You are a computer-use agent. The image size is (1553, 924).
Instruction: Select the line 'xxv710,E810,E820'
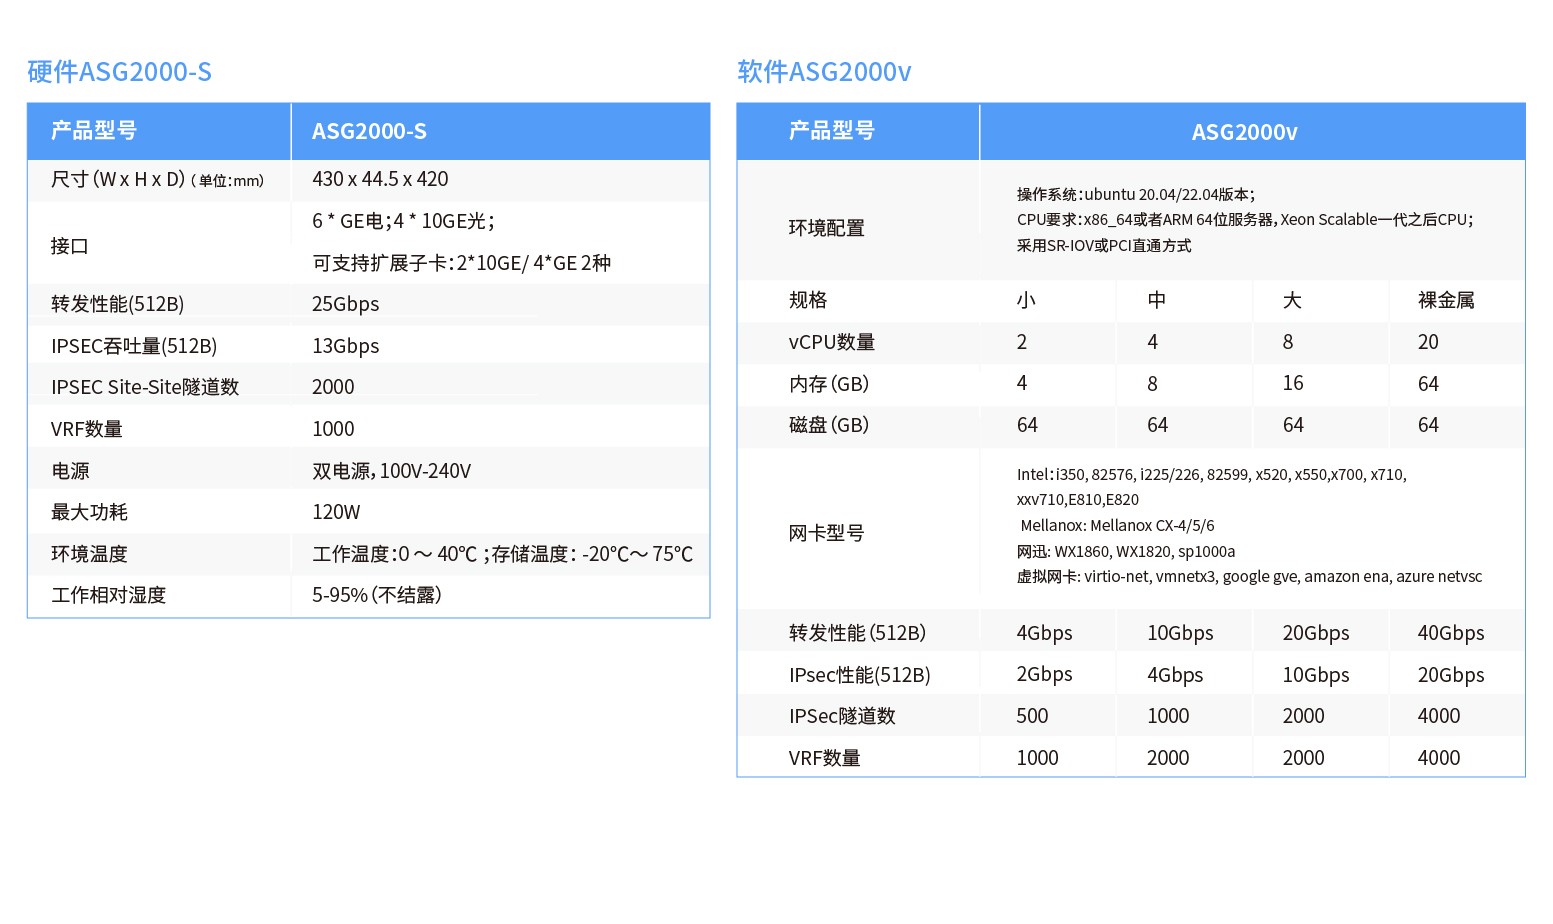click(x=1078, y=500)
